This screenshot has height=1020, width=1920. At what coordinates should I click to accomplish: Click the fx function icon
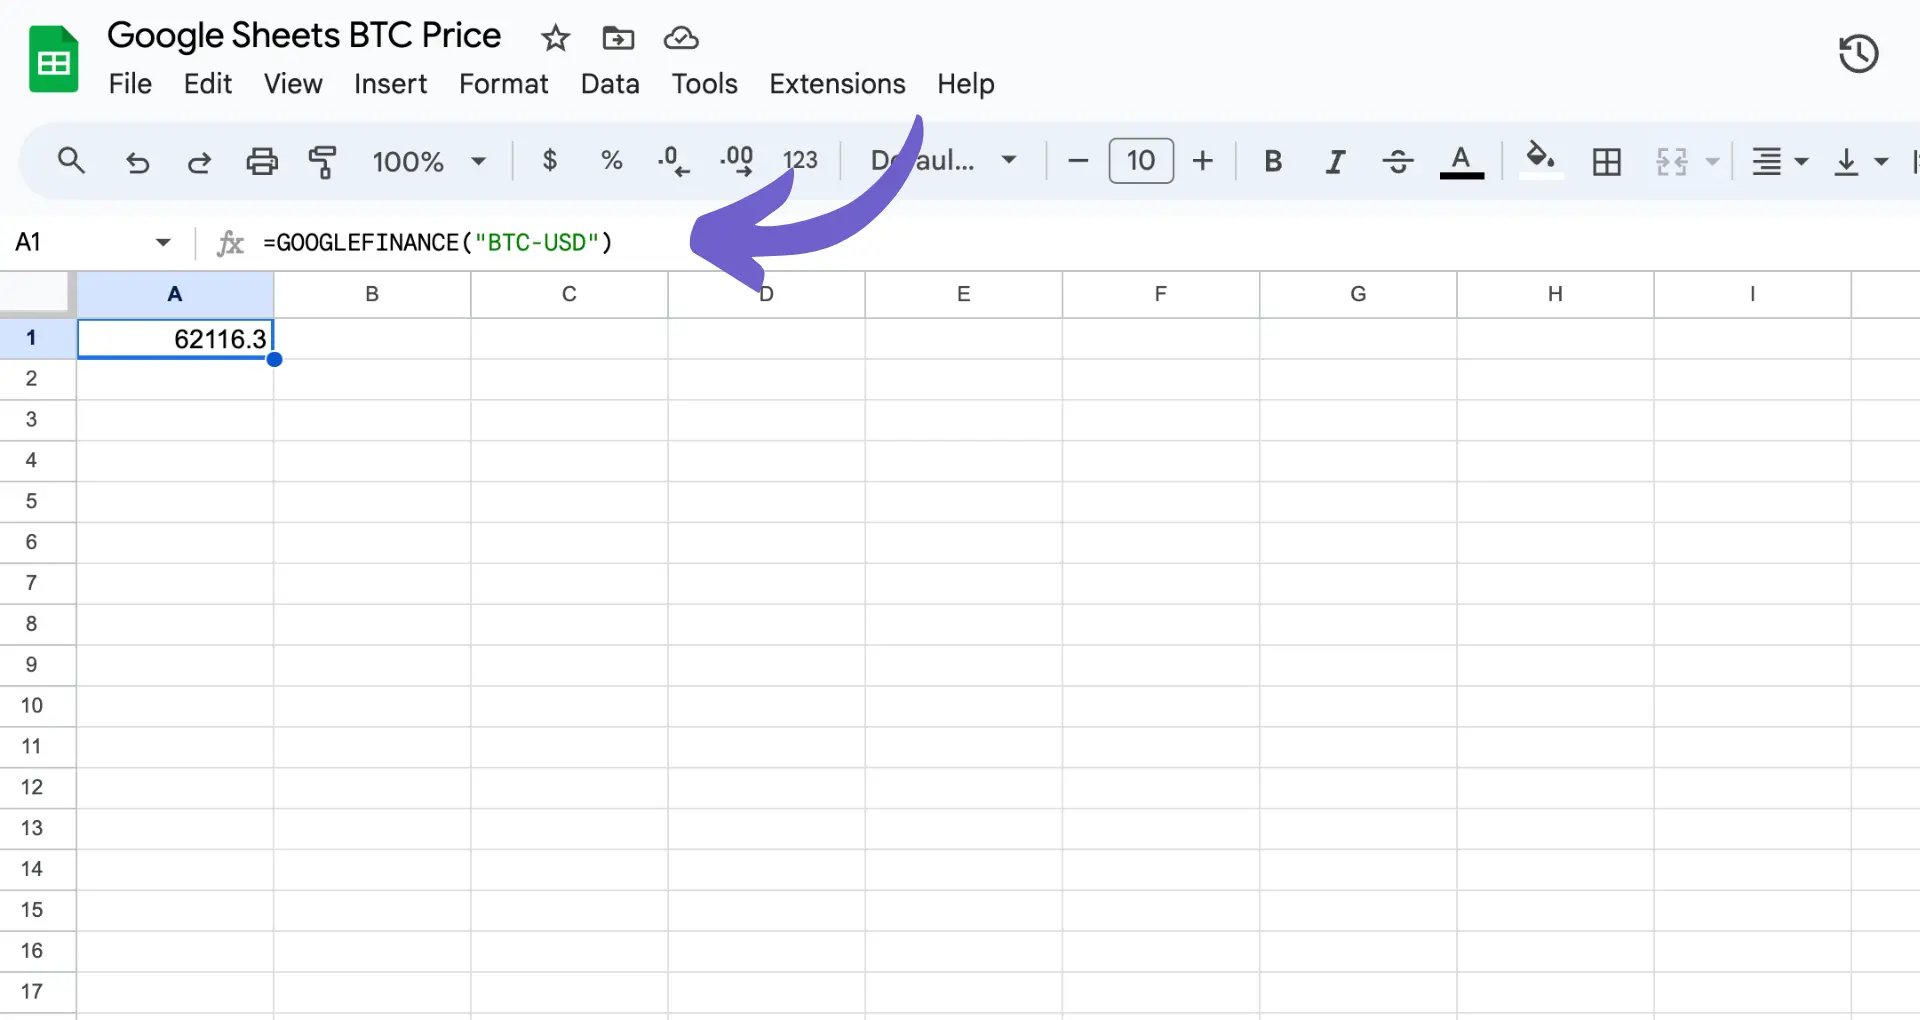click(230, 242)
